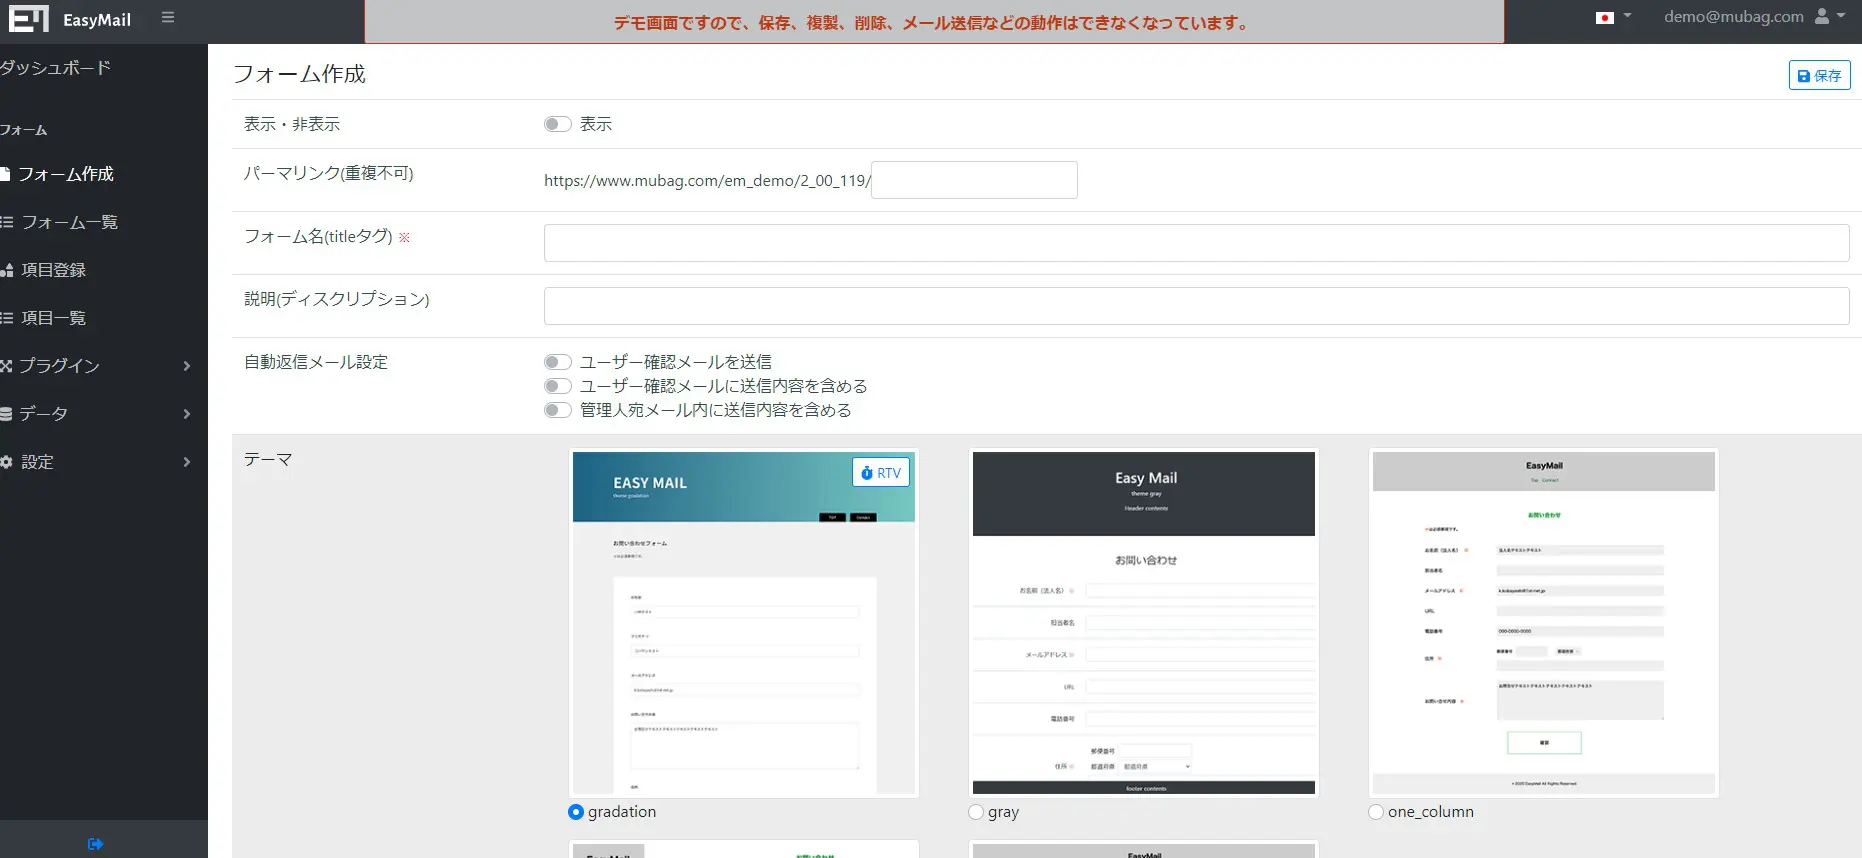
Task: Click the プラグイン puzzle icon
Action: click(x=6, y=366)
